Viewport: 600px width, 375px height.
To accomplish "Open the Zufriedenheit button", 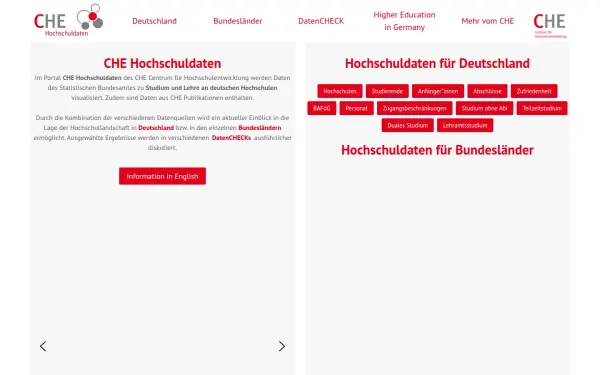I will coord(534,91).
